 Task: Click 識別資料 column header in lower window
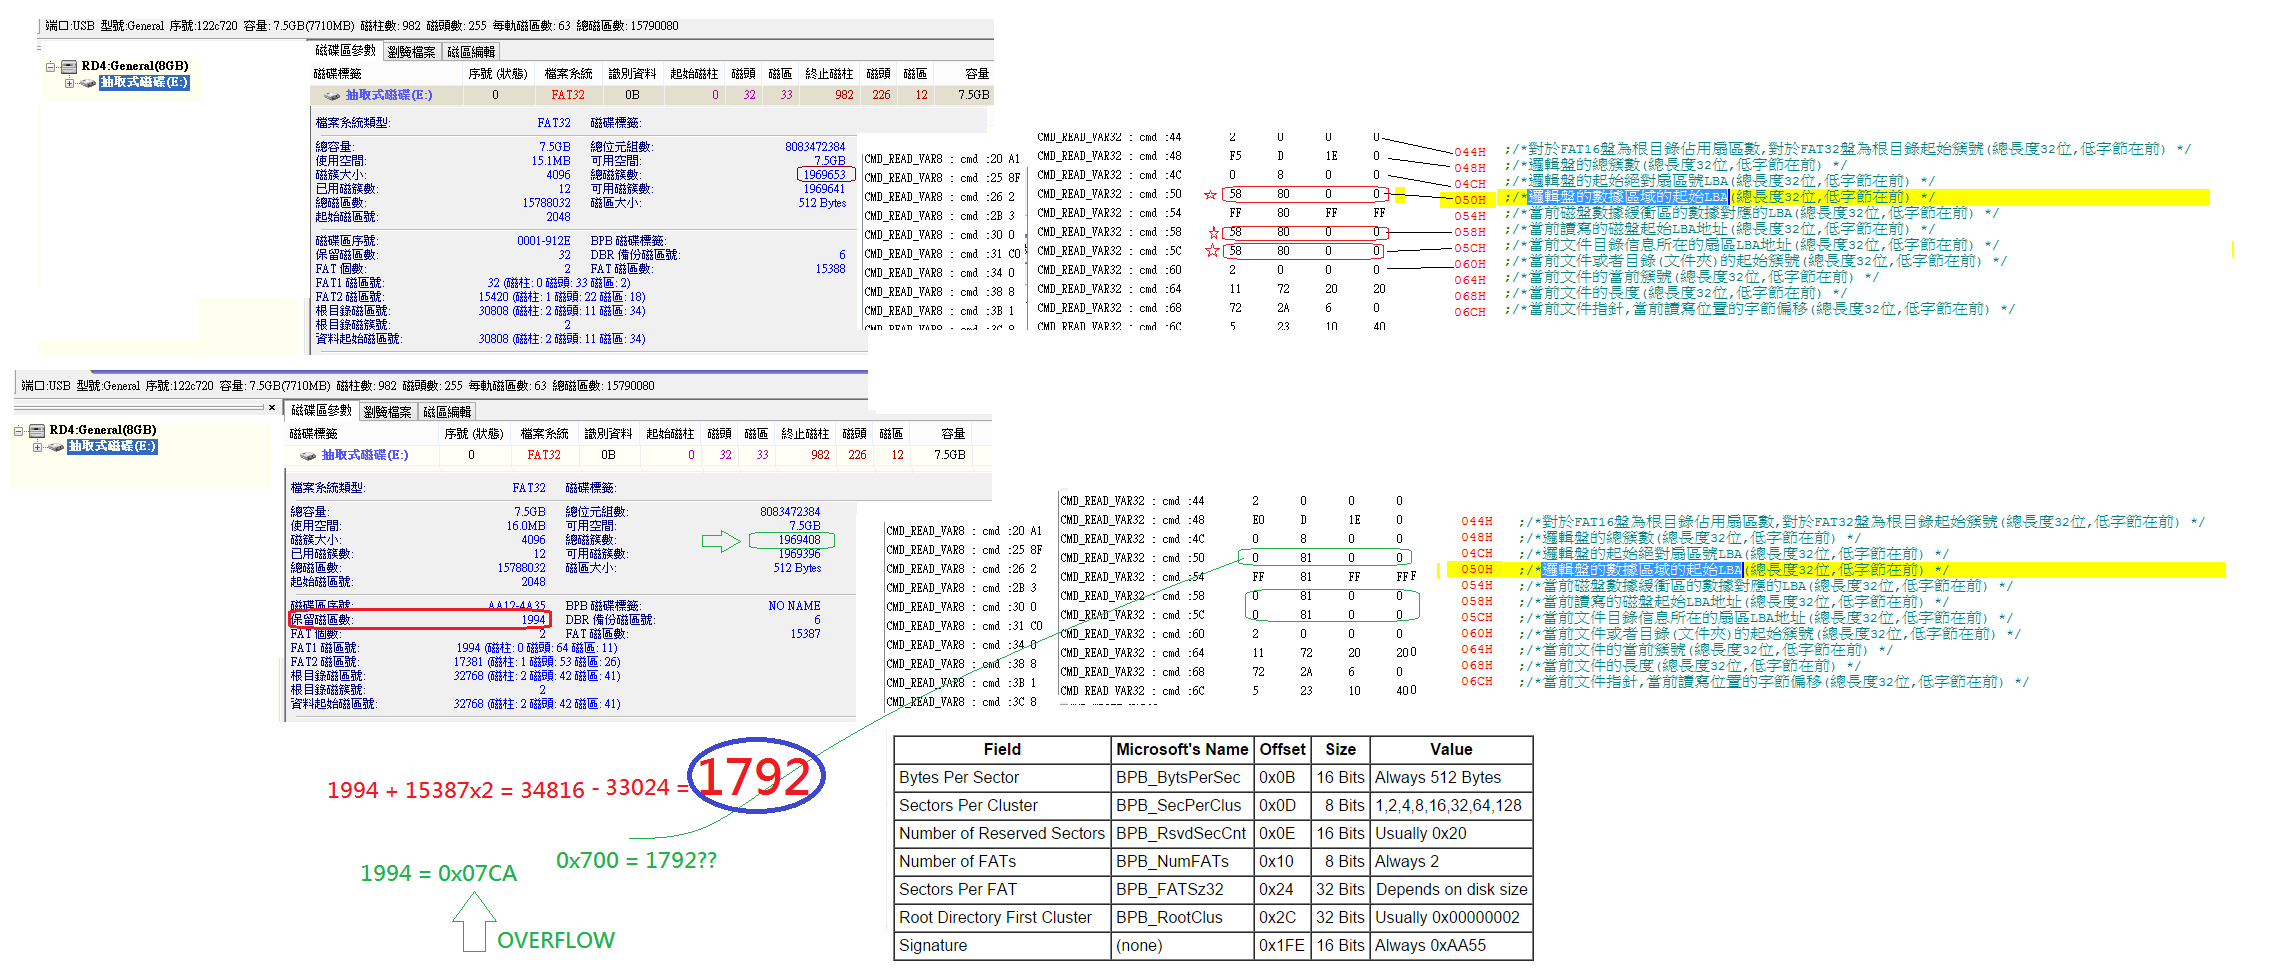tap(608, 434)
